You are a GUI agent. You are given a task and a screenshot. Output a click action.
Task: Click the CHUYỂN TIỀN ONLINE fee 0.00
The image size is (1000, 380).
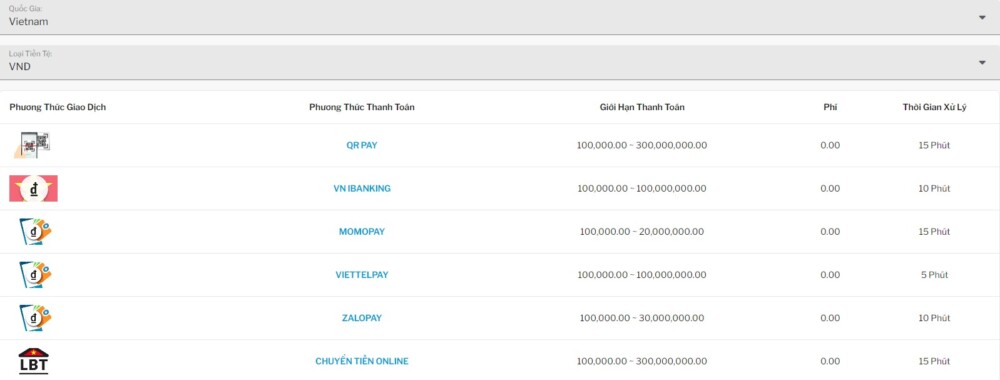(830, 362)
